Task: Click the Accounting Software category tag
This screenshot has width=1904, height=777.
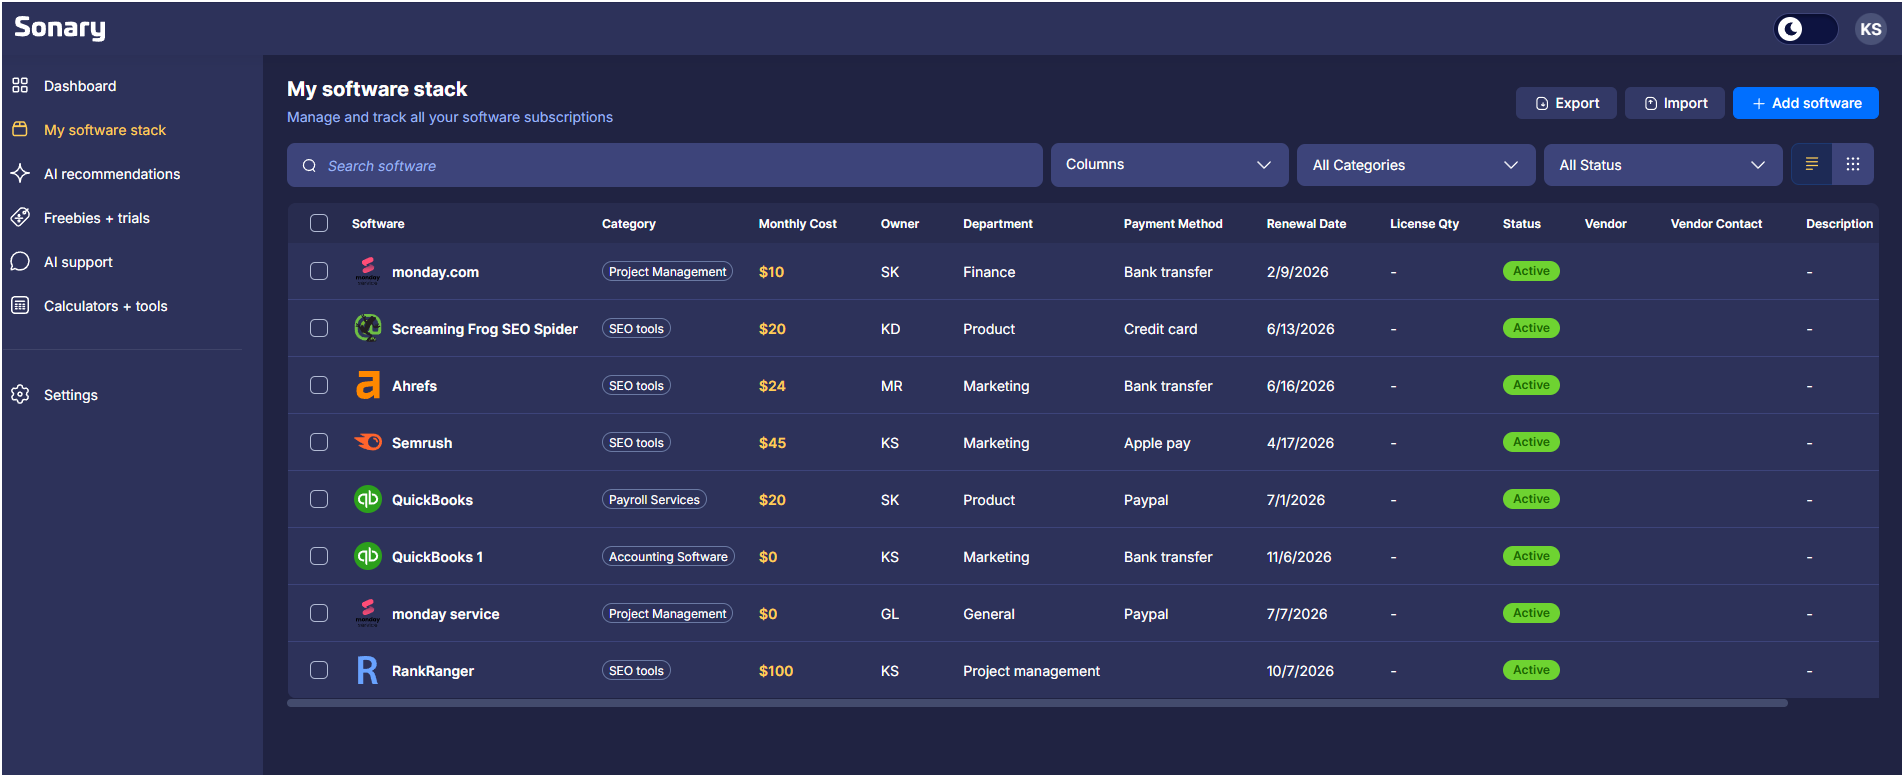Action: click(668, 556)
